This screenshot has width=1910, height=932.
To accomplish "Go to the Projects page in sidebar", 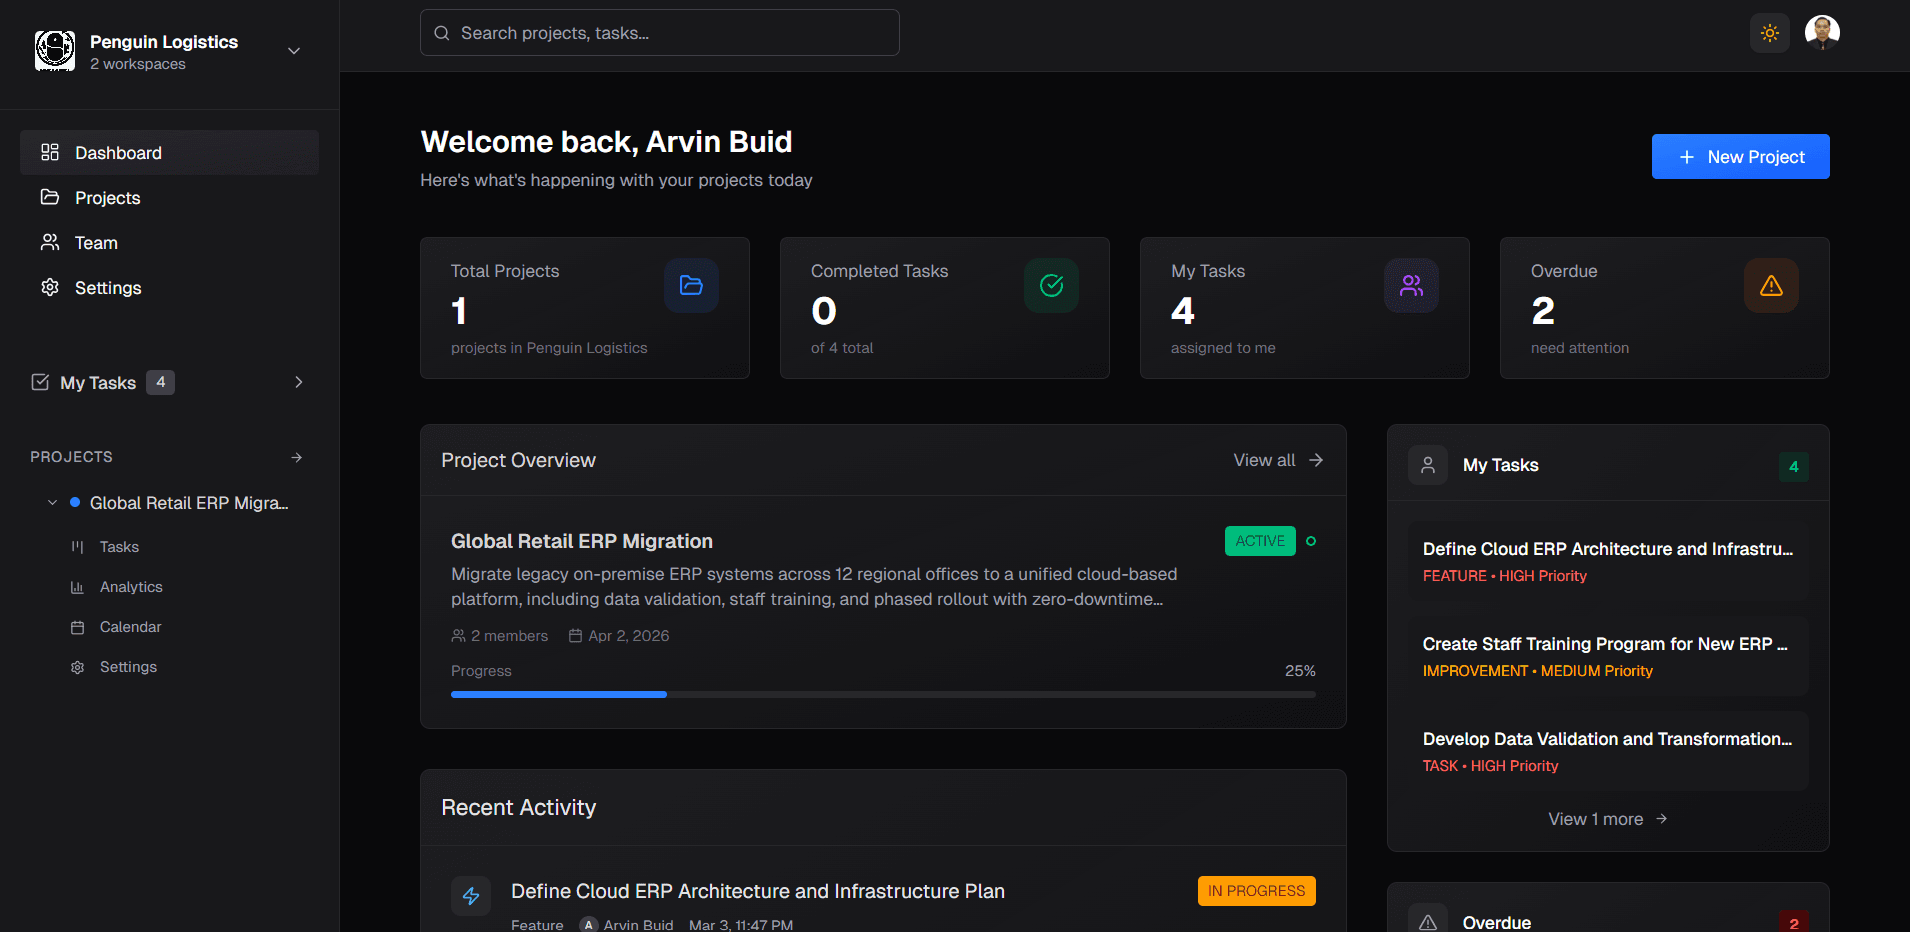I will (107, 198).
